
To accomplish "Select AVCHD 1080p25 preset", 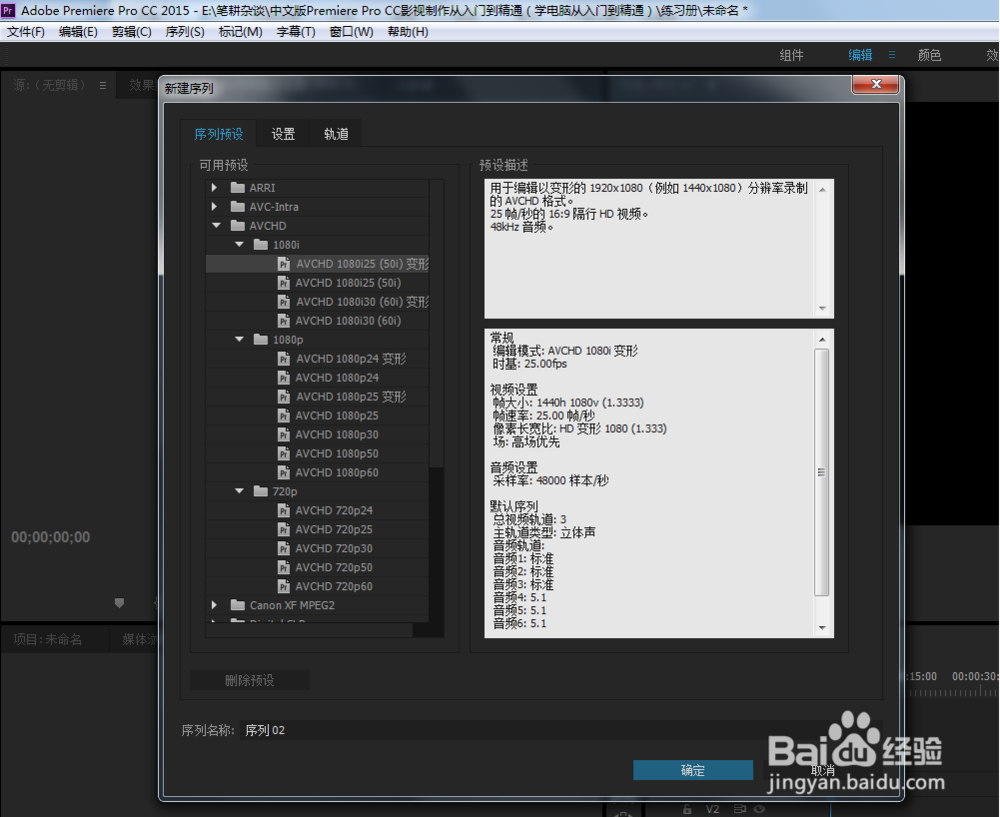I will [x=317, y=415].
